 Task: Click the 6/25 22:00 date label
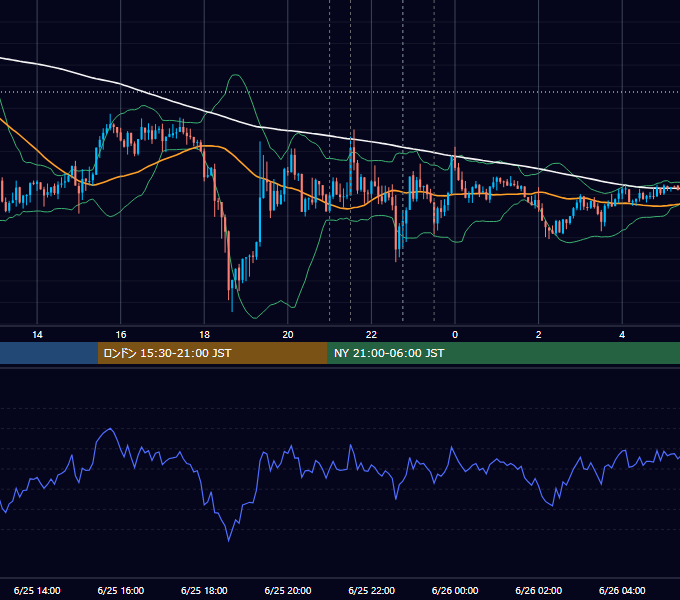coord(372,590)
